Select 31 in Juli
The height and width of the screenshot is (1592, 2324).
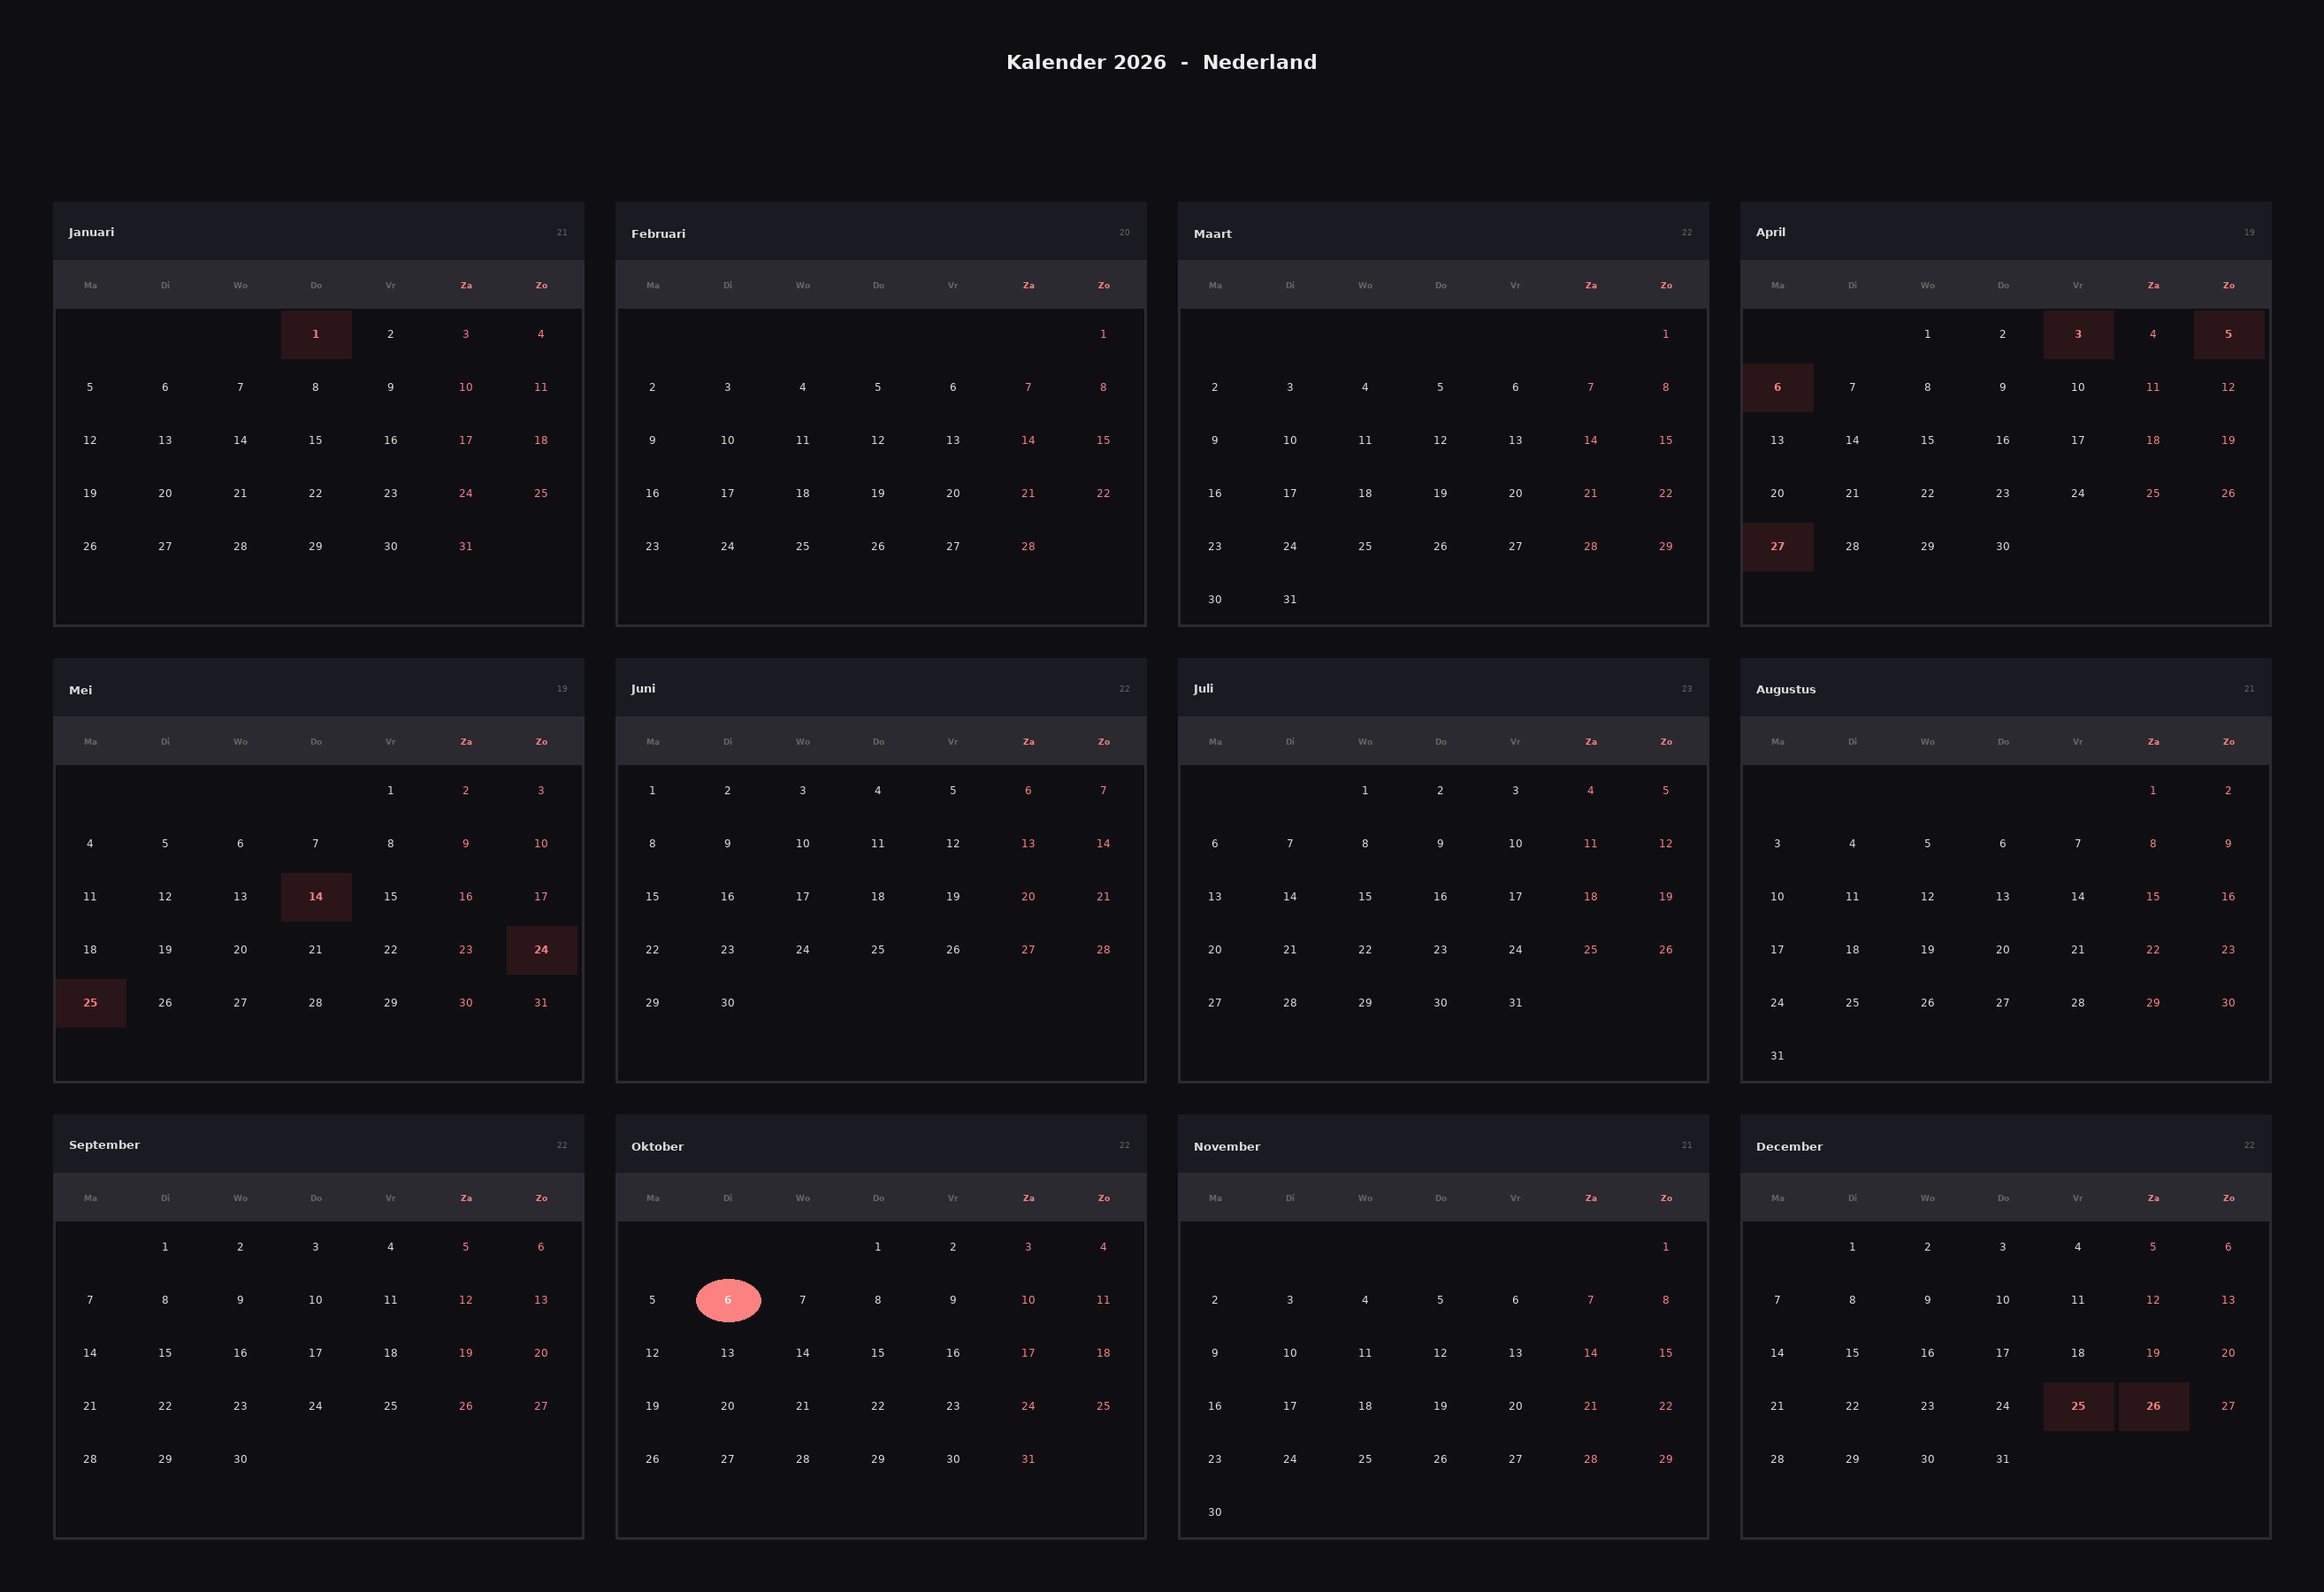[1515, 1003]
